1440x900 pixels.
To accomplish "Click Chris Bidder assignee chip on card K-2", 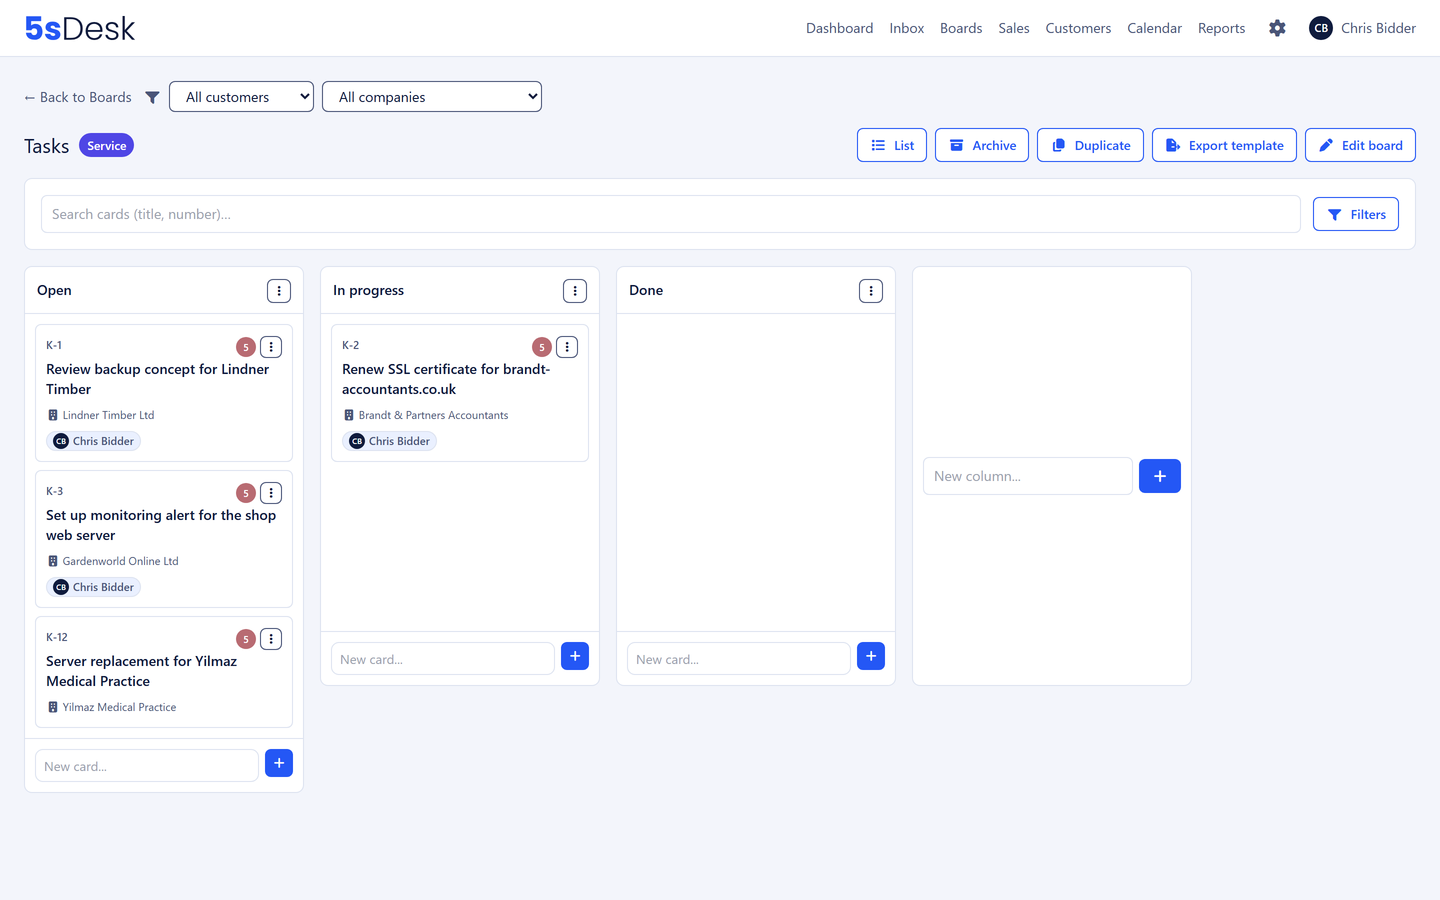I will [389, 441].
